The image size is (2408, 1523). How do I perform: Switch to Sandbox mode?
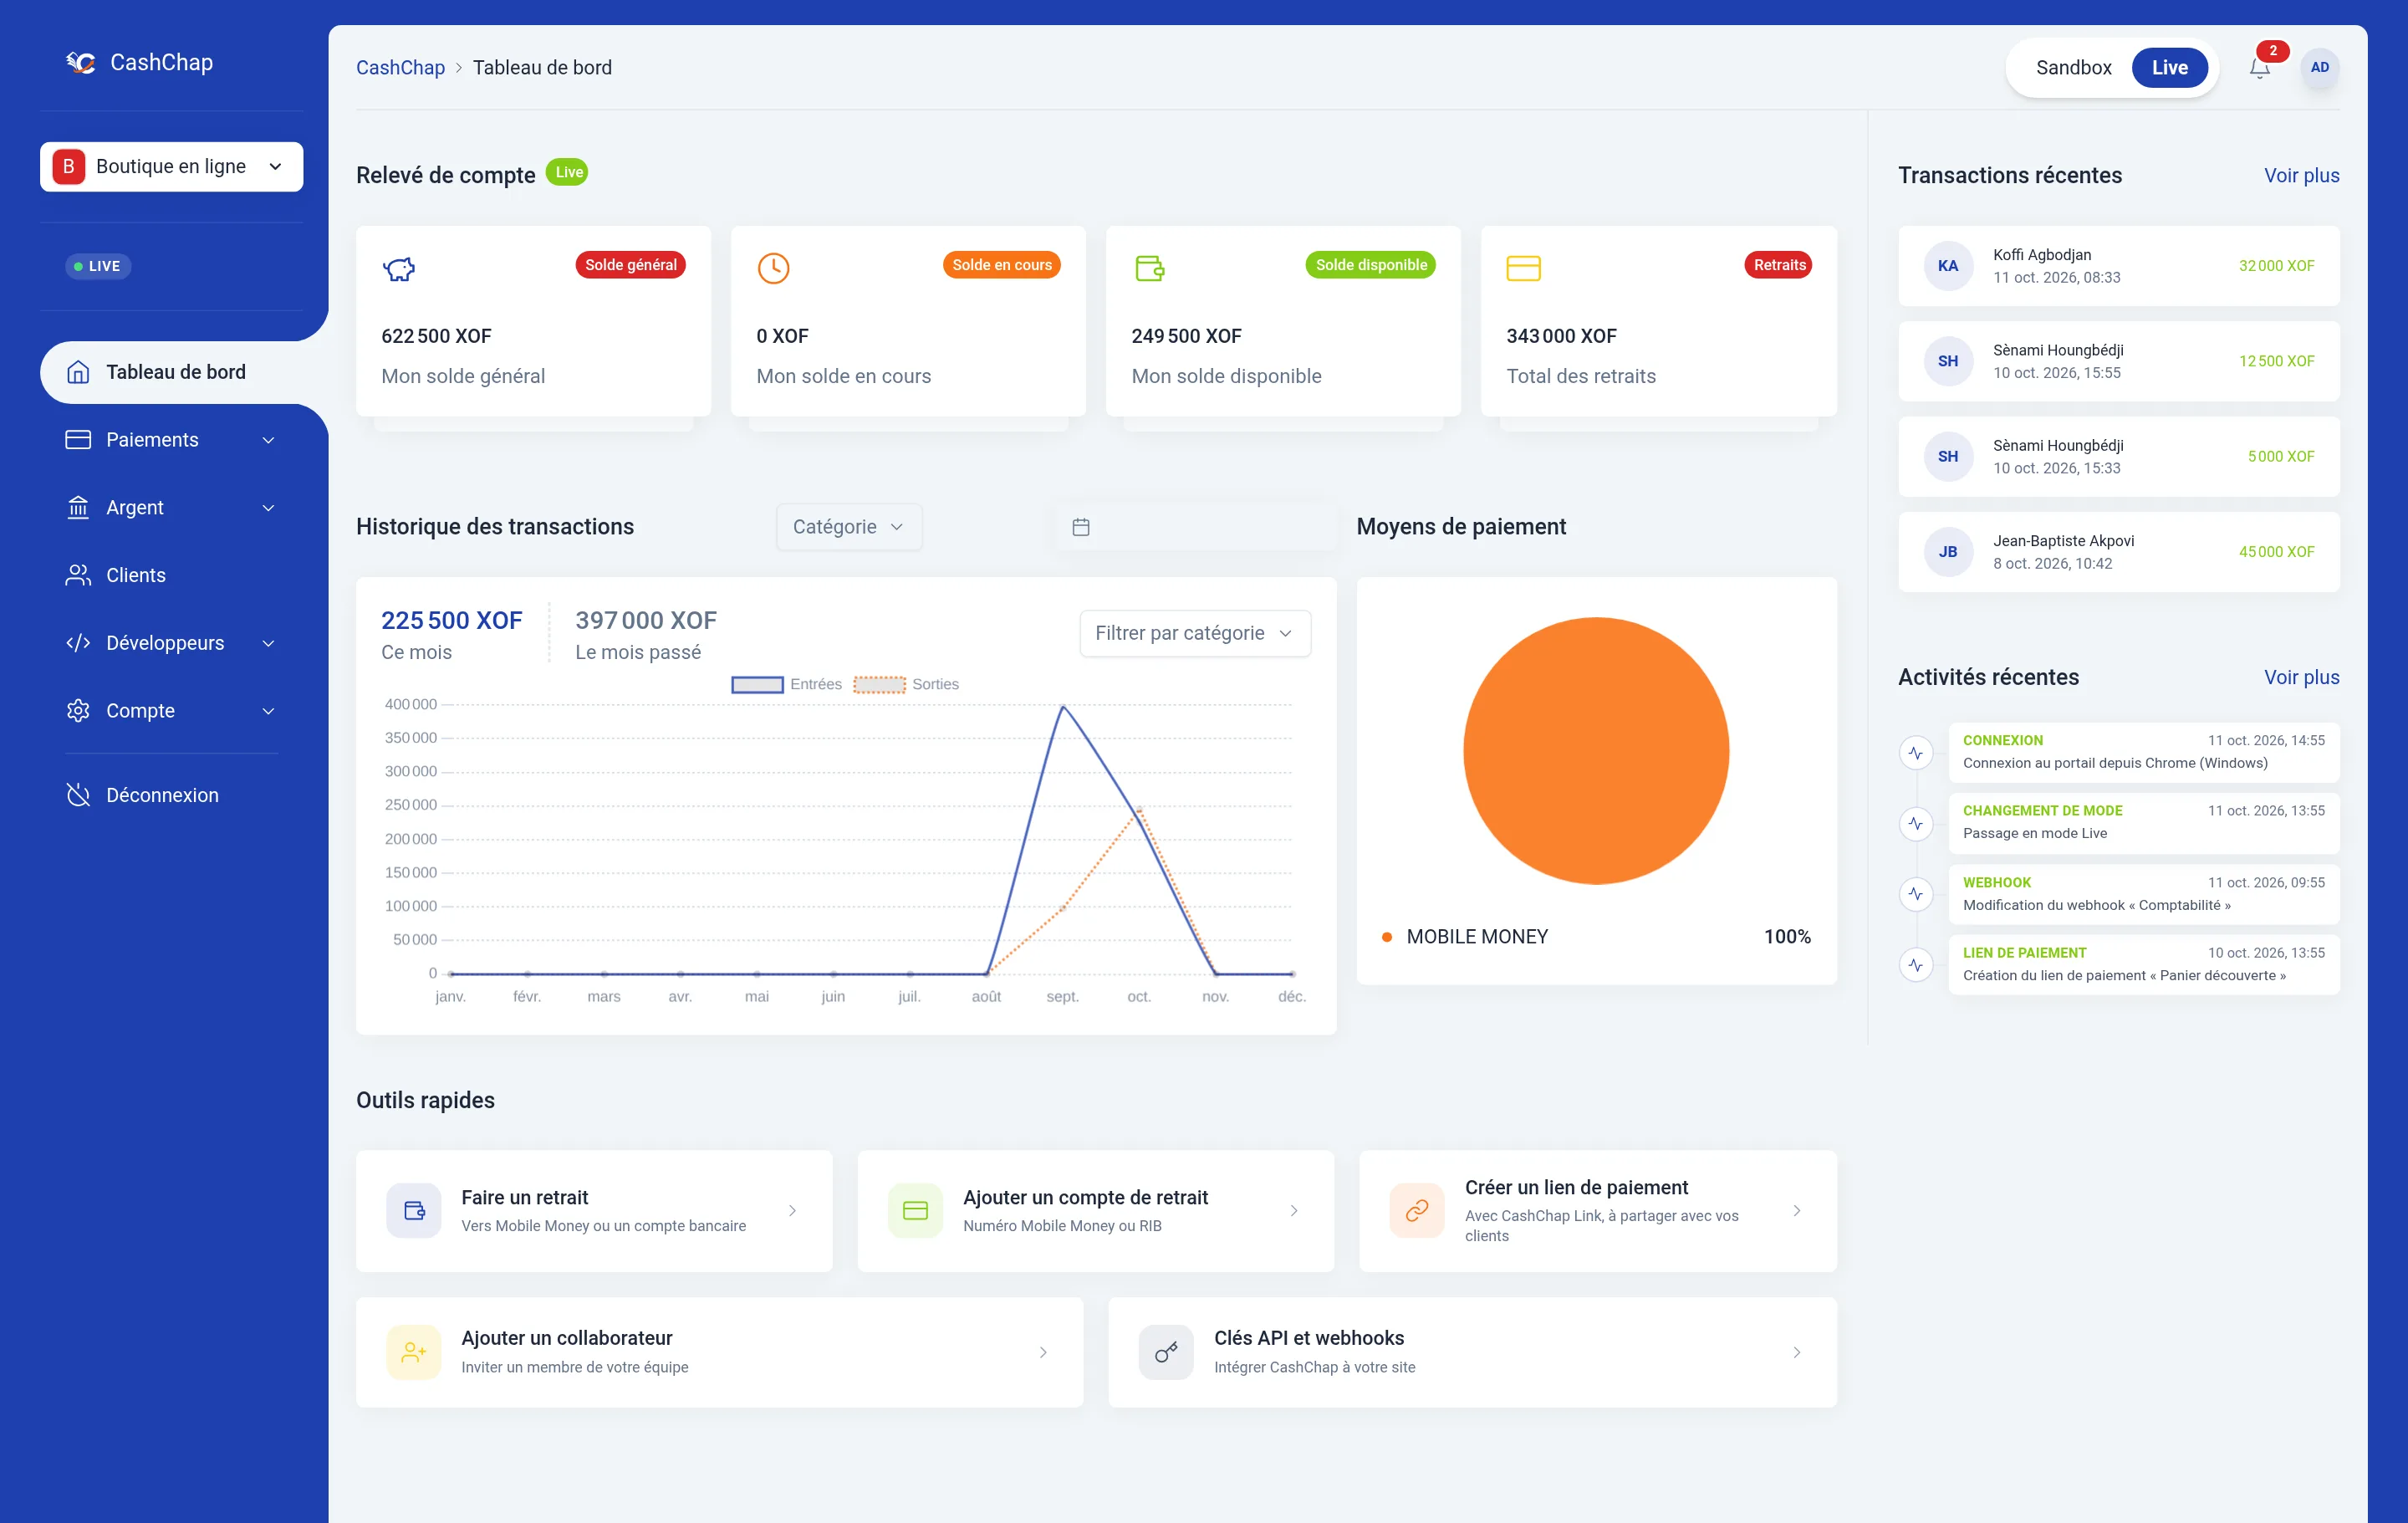pos(2073,68)
